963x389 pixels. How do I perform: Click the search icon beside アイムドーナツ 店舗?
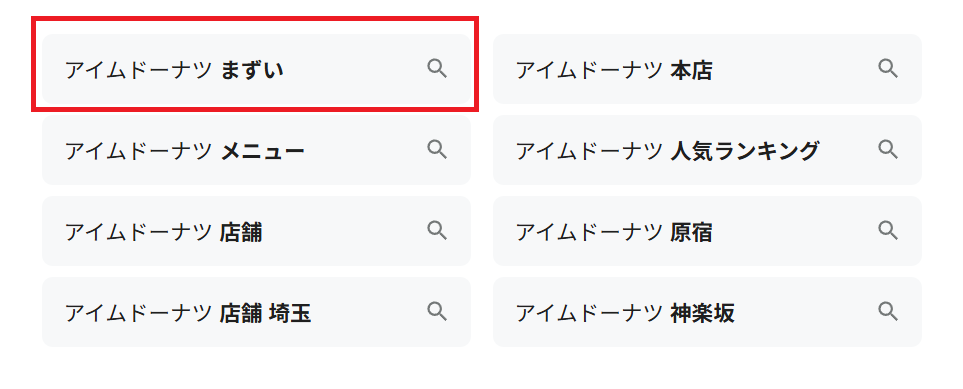pos(437,230)
